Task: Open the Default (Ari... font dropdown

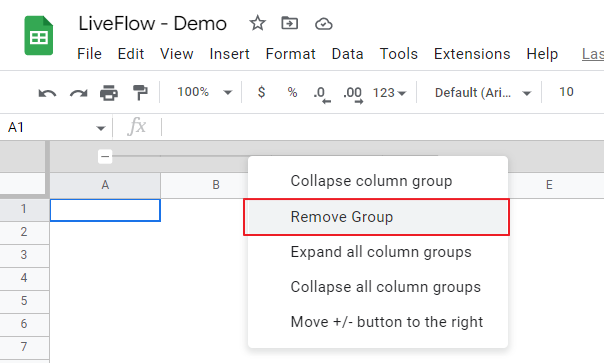Action: [483, 93]
